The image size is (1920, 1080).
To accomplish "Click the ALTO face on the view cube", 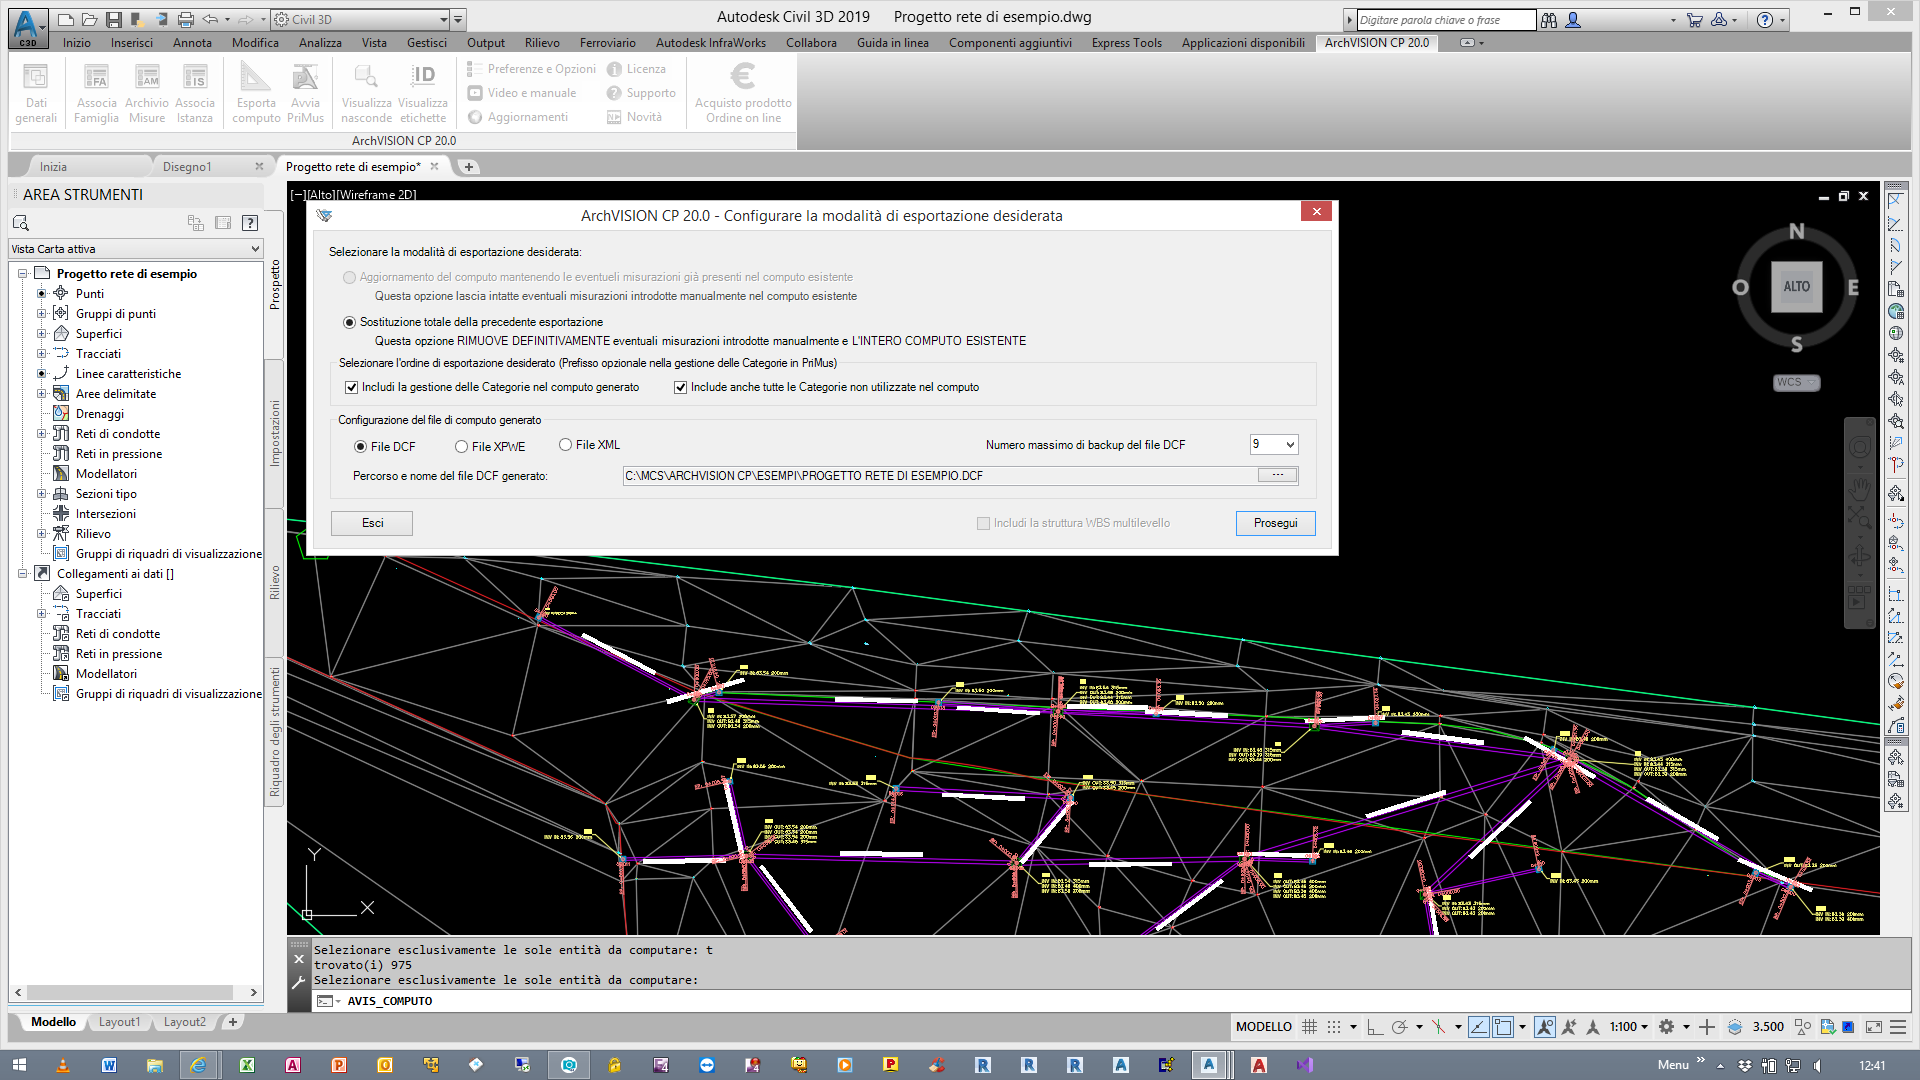I will (x=1796, y=287).
